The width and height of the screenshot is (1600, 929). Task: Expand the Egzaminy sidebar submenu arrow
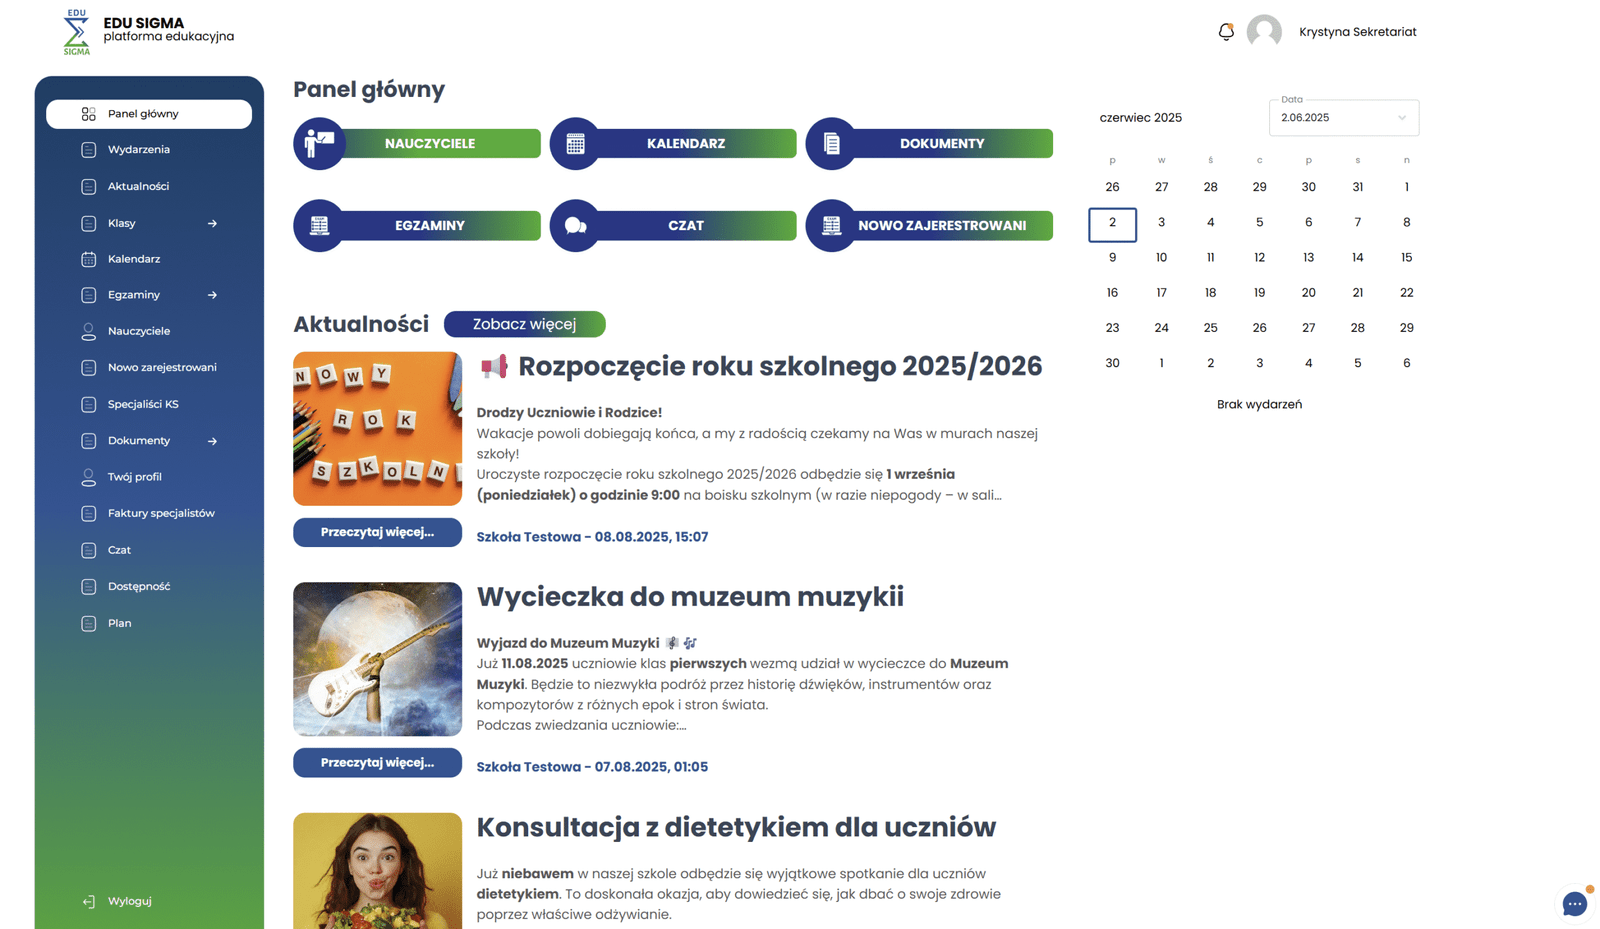(x=212, y=295)
